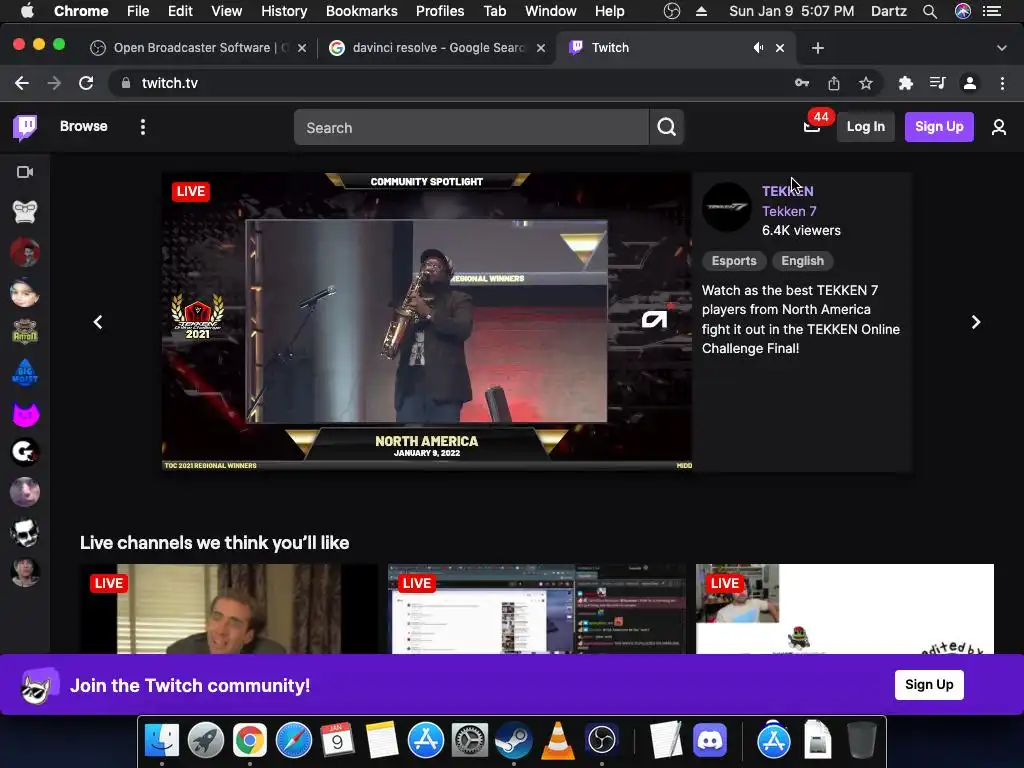Share this page using the share icon
The height and width of the screenshot is (768, 1024).
(x=834, y=83)
